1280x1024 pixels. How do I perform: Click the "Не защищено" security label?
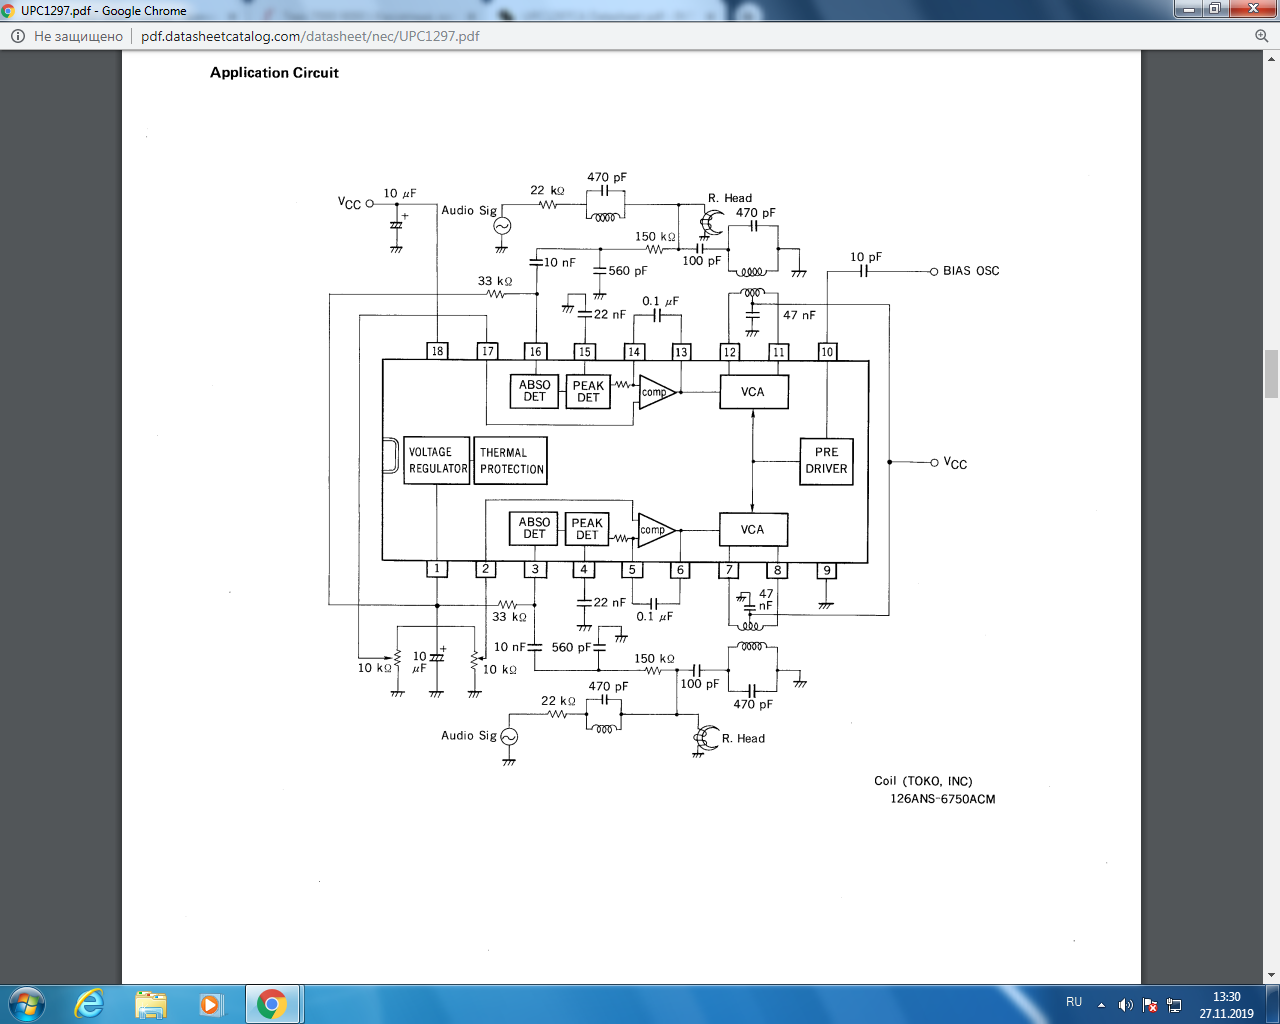[78, 36]
